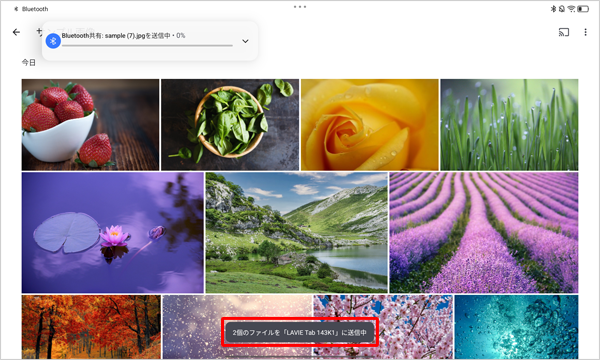Go back with the arrow icon
The height and width of the screenshot is (360, 600).
(x=16, y=32)
